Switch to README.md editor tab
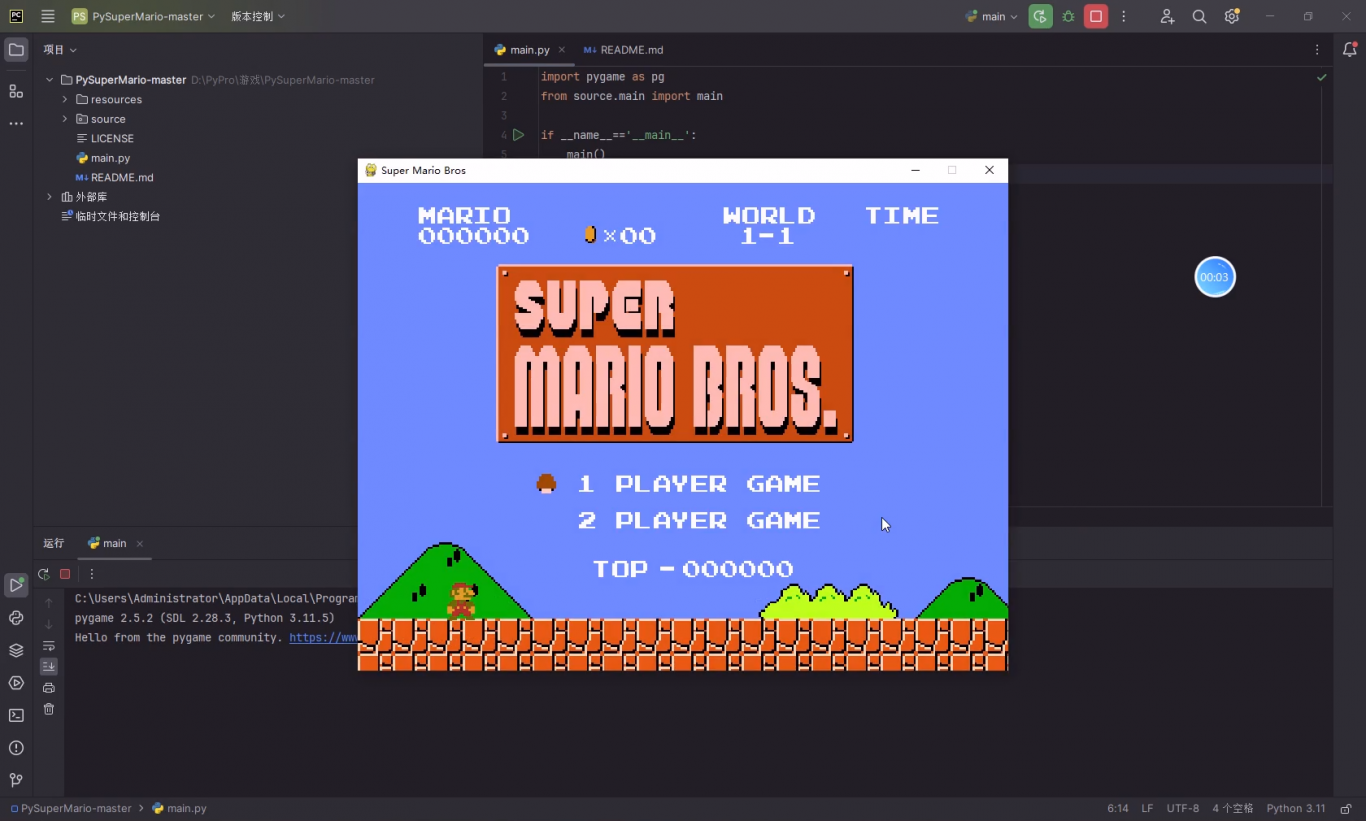Image resolution: width=1366 pixels, height=821 pixels. [x=624, y=50]
